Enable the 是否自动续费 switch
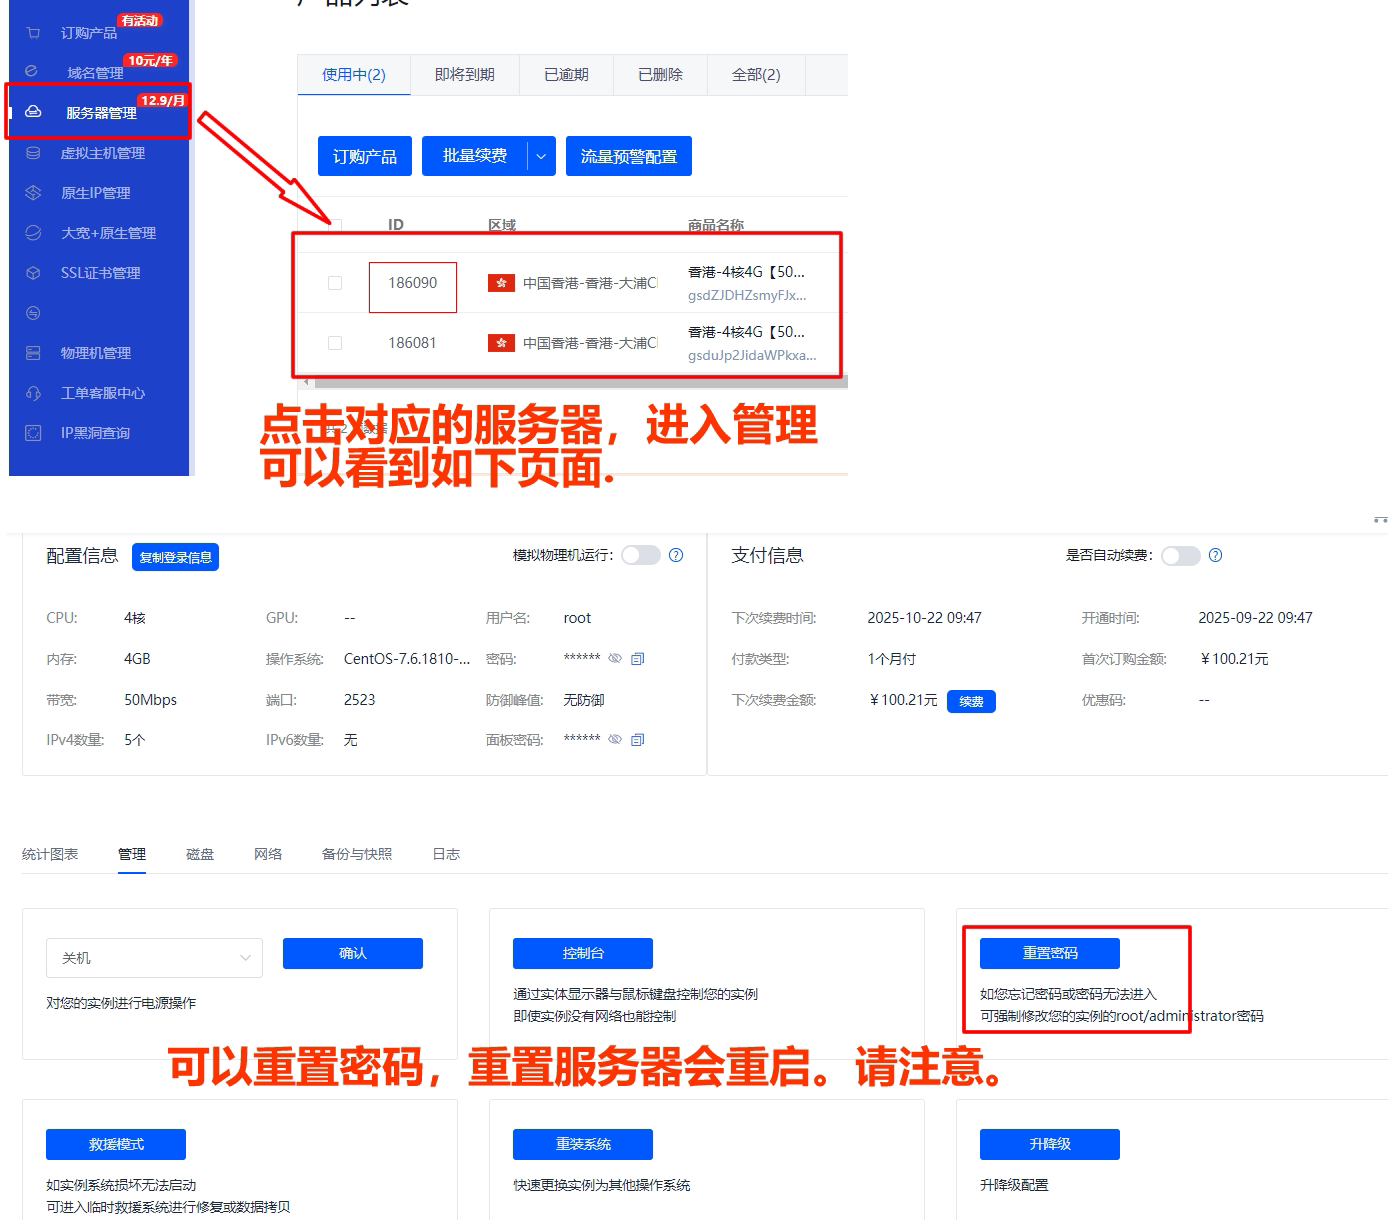1388x1220 pixels. click(1181, 555)
